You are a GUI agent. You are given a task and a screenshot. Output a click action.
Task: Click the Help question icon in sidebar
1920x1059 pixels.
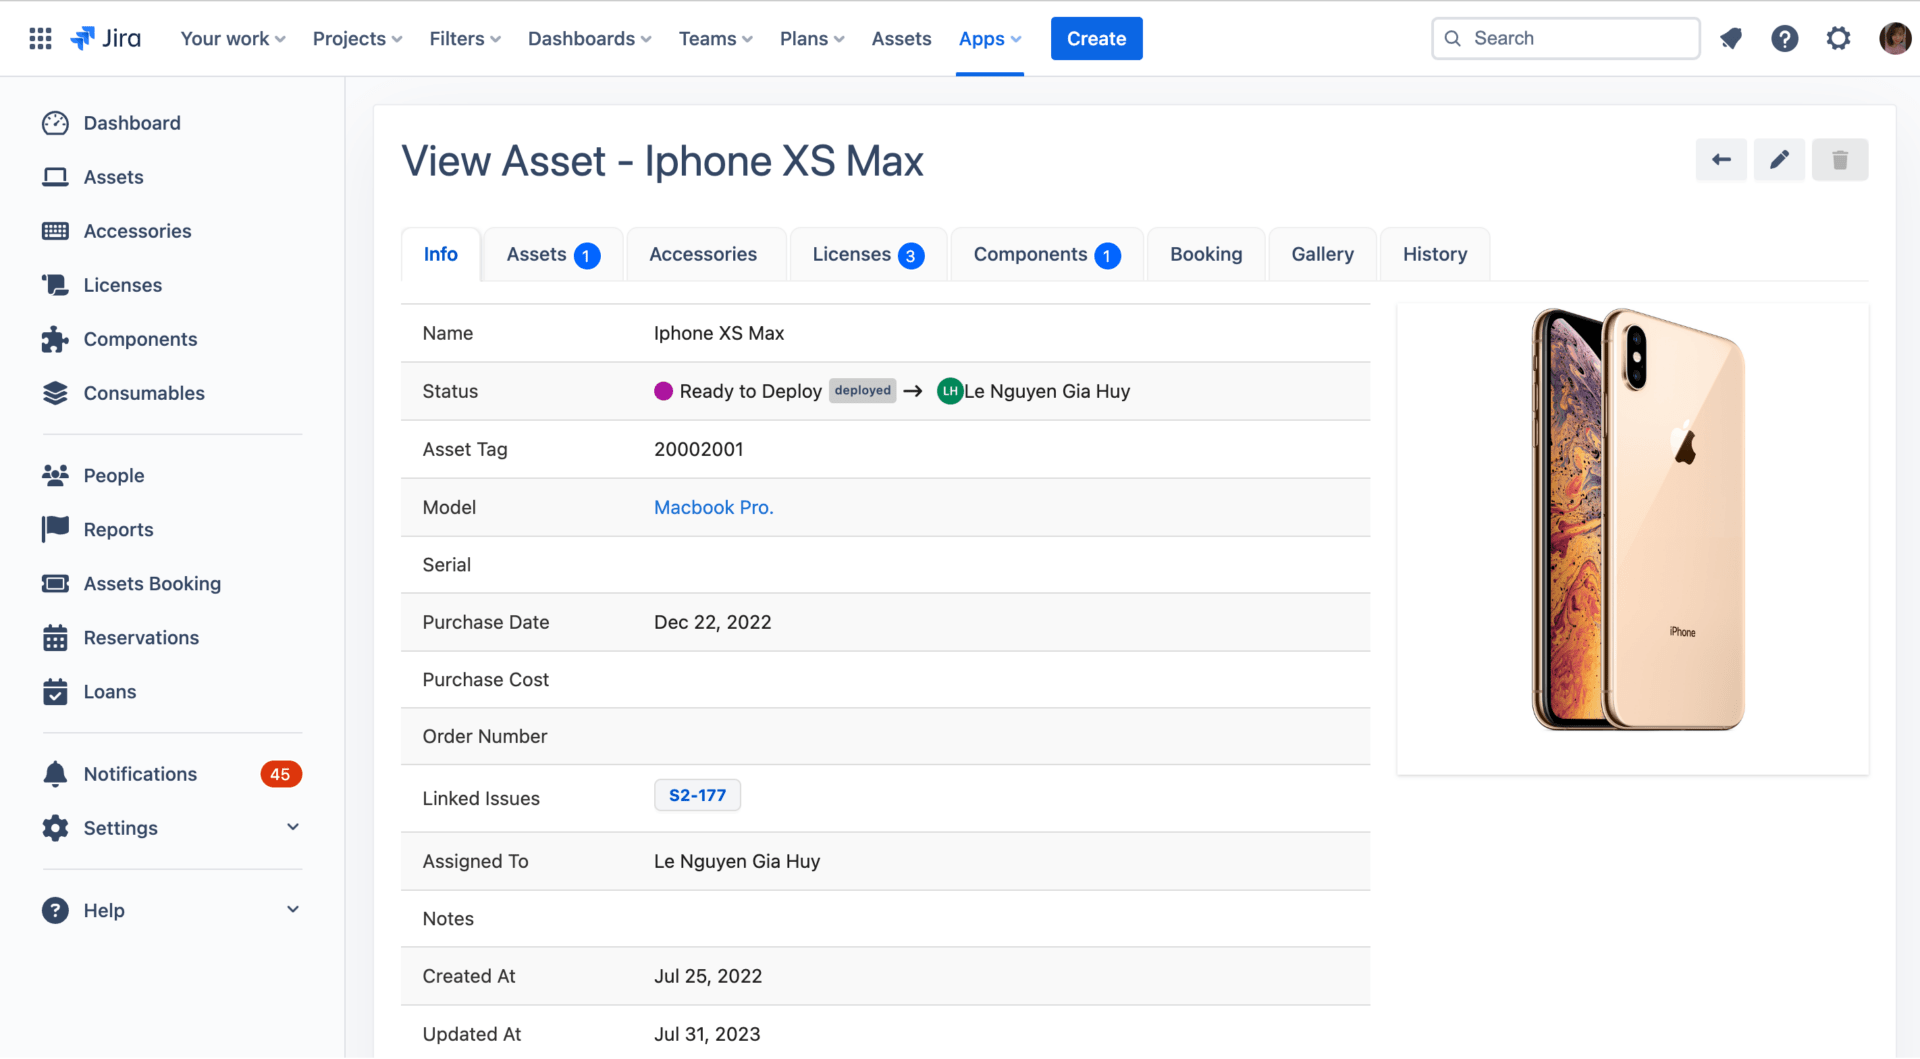point(55,910)
